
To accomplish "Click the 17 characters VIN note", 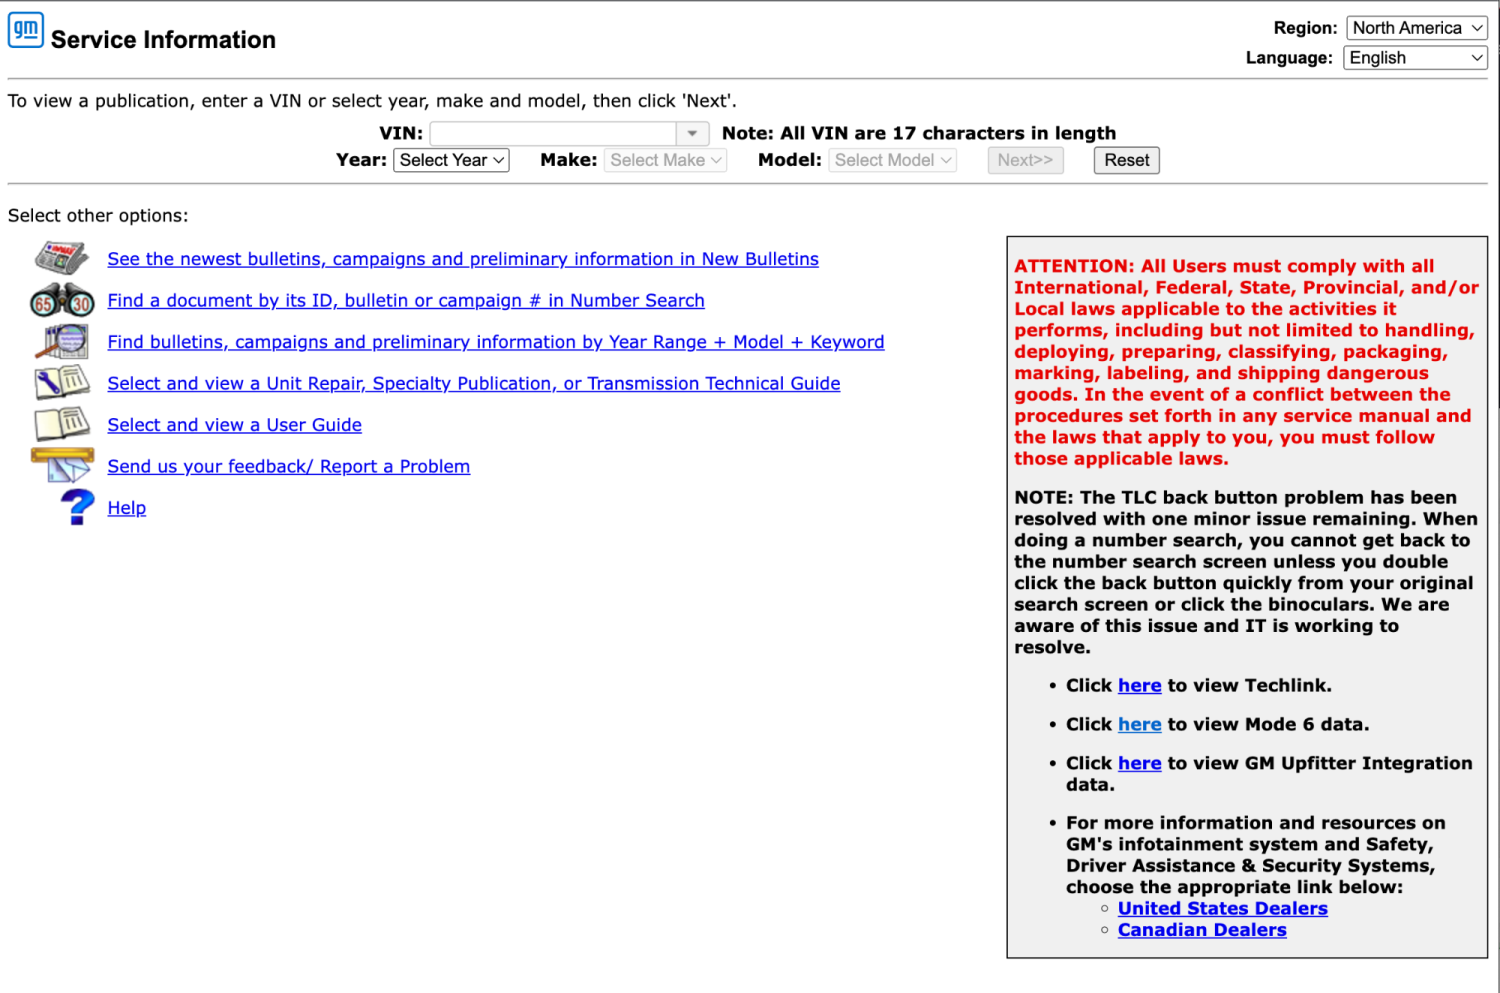I will [919, 133].
